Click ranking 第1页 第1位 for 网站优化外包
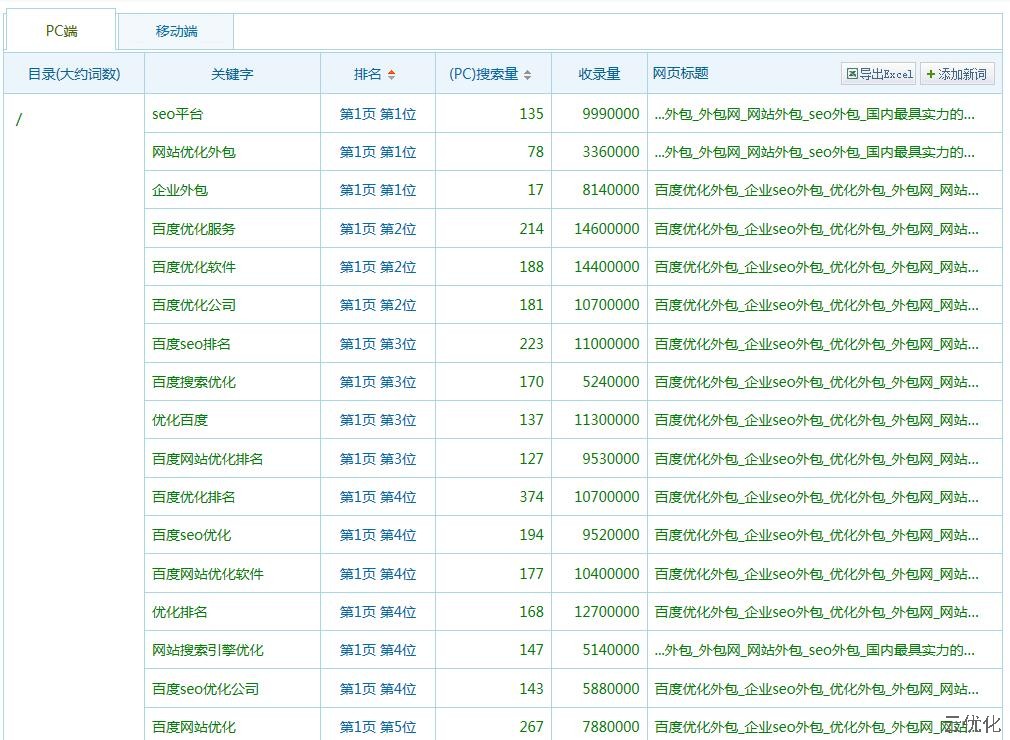The height and width of the screenshot is (740, 1010). click(378, 152)
